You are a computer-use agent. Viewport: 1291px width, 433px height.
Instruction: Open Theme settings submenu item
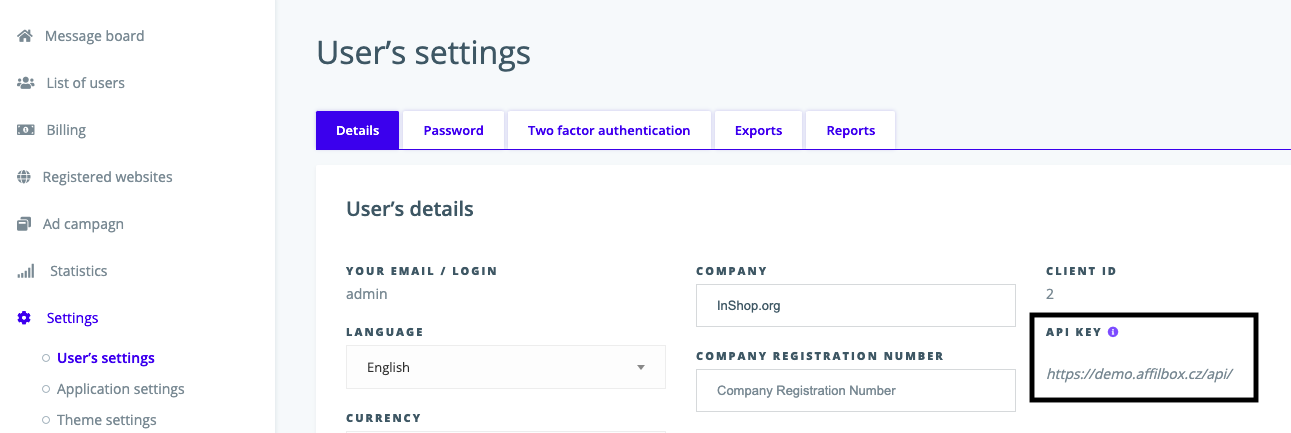[106, 420]
